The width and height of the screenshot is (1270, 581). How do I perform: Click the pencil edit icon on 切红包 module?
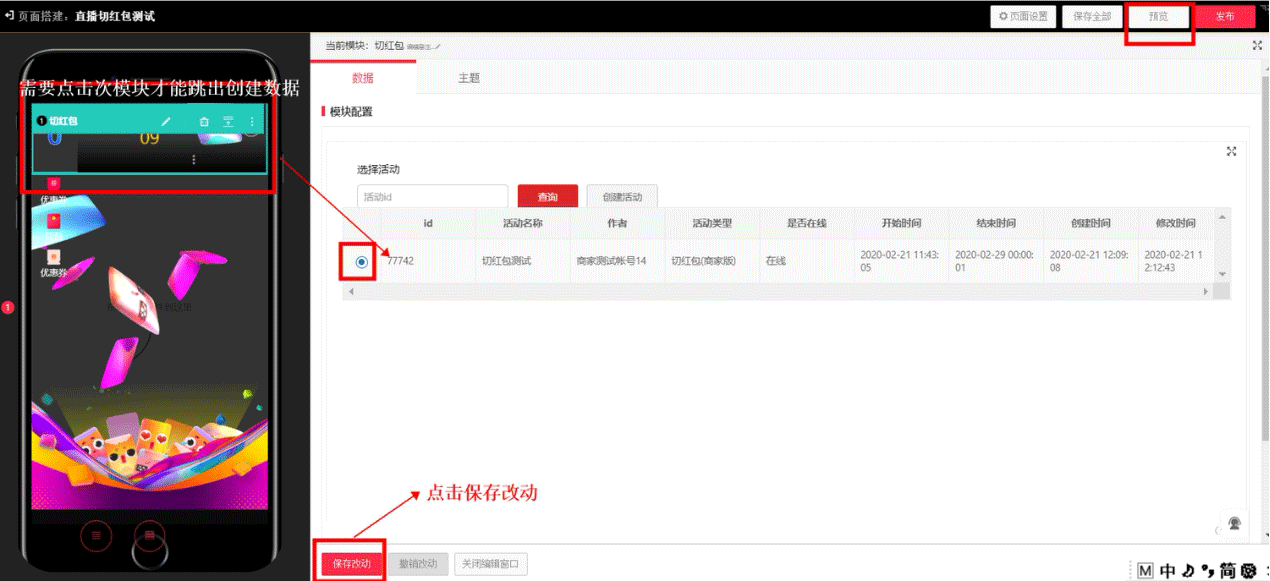point(167,121)
